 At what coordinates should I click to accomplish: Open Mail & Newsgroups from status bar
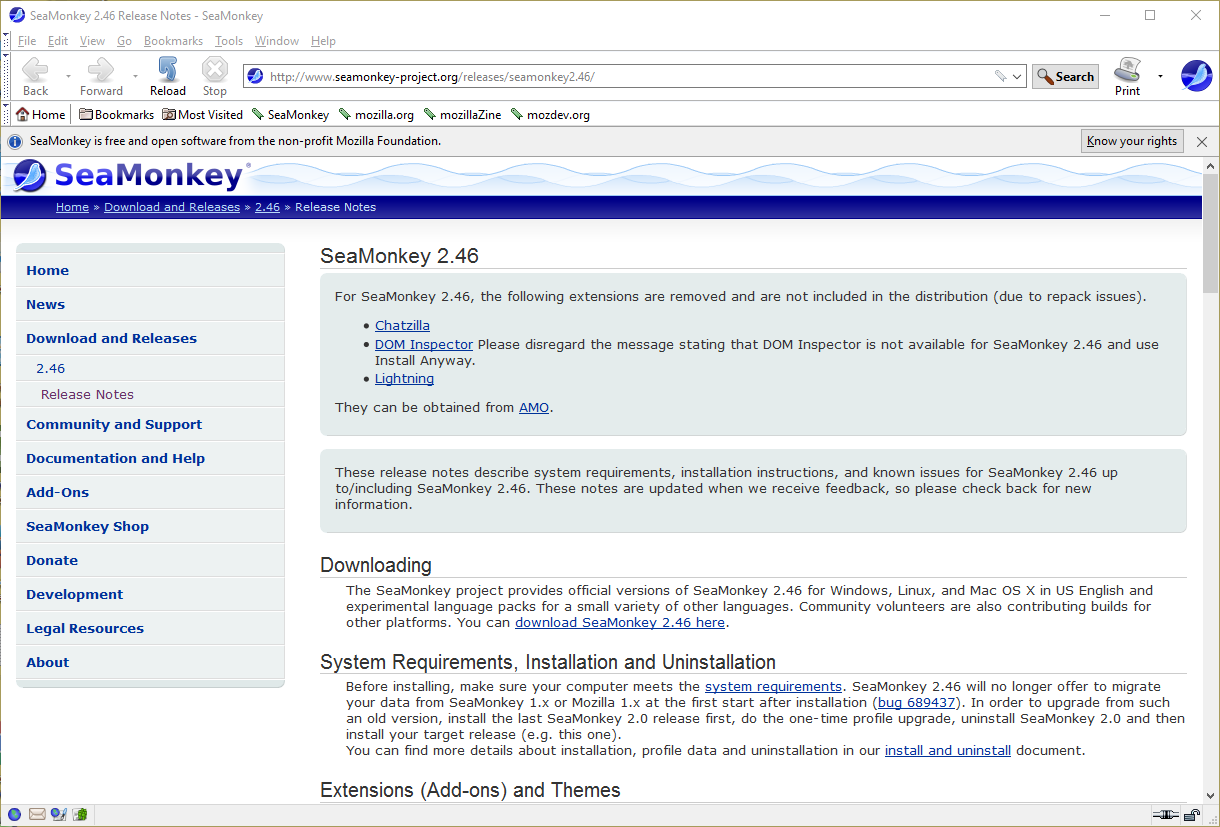(37, 814)
